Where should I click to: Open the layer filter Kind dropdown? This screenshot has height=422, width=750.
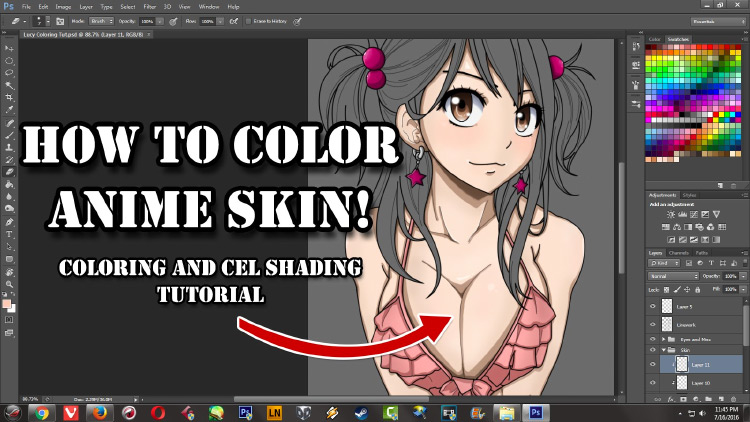664,263
